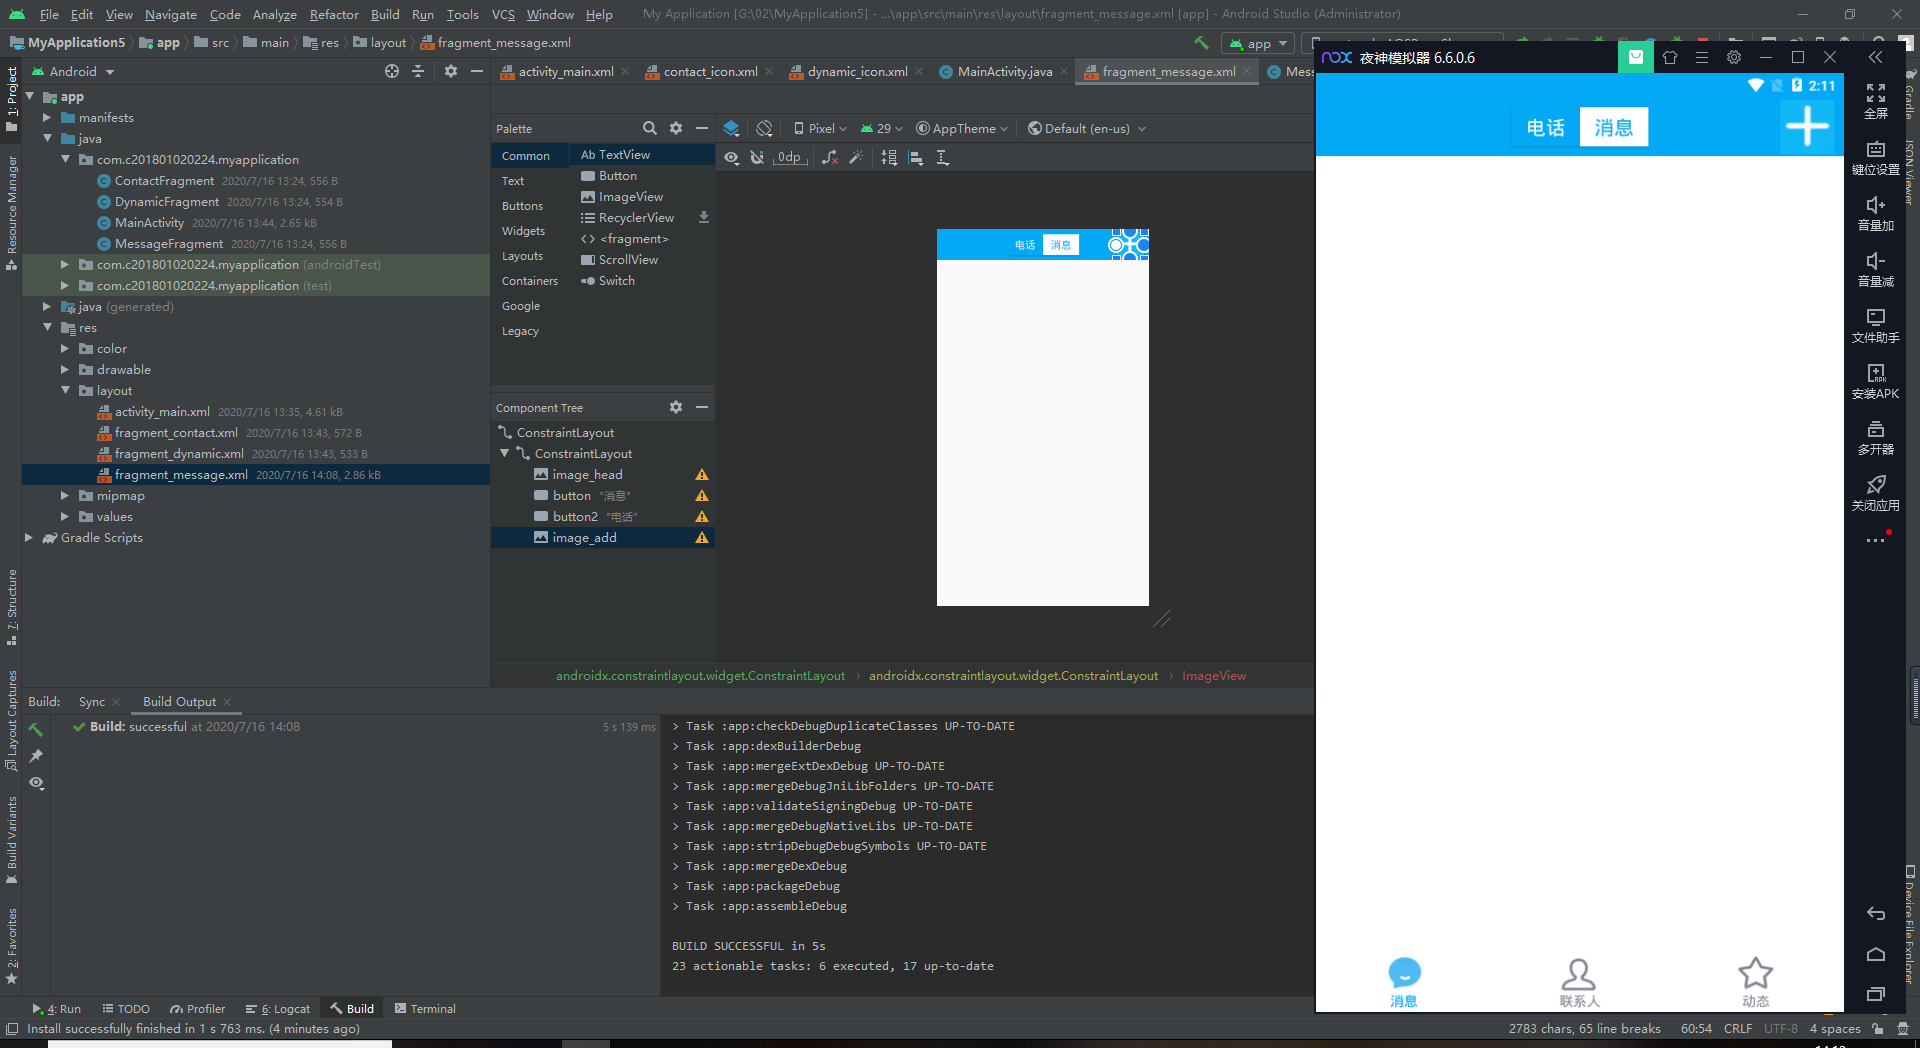Open the Build menu
The width and height of the screenshot is (1920, 1048).
(x=385, y=14)
